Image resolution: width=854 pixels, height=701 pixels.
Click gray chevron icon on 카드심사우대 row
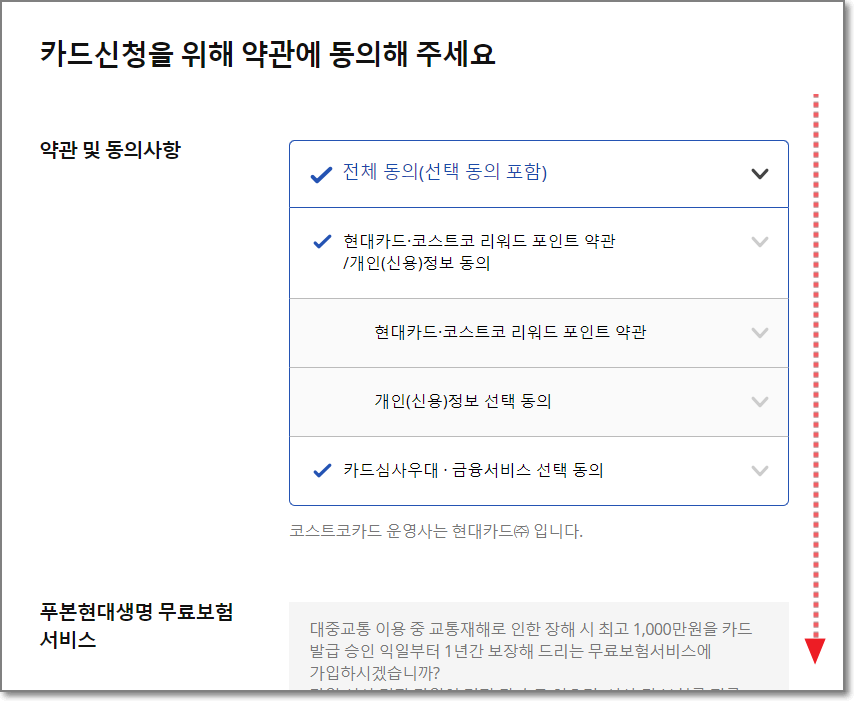point(758,470)
